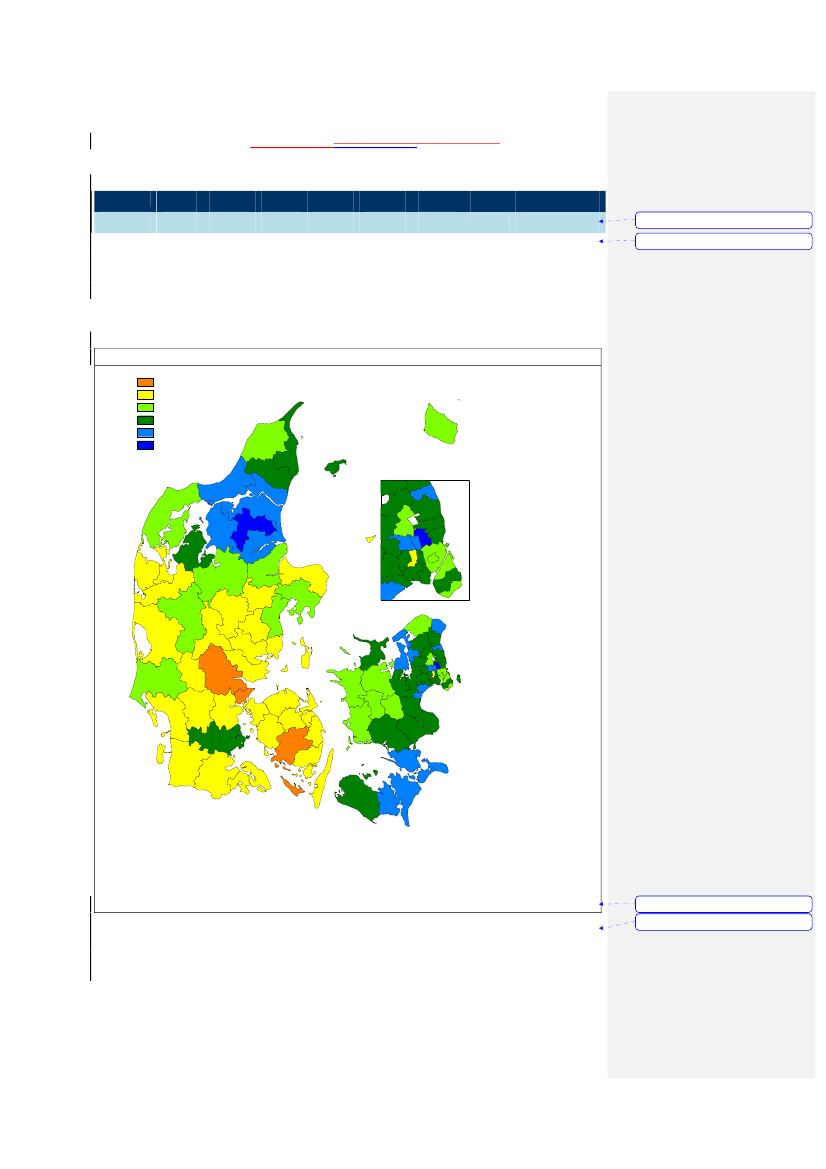This screenshot has height=1169, width=826.
Task: Open lowest comment balloon in margin
Action: [723, 922]
